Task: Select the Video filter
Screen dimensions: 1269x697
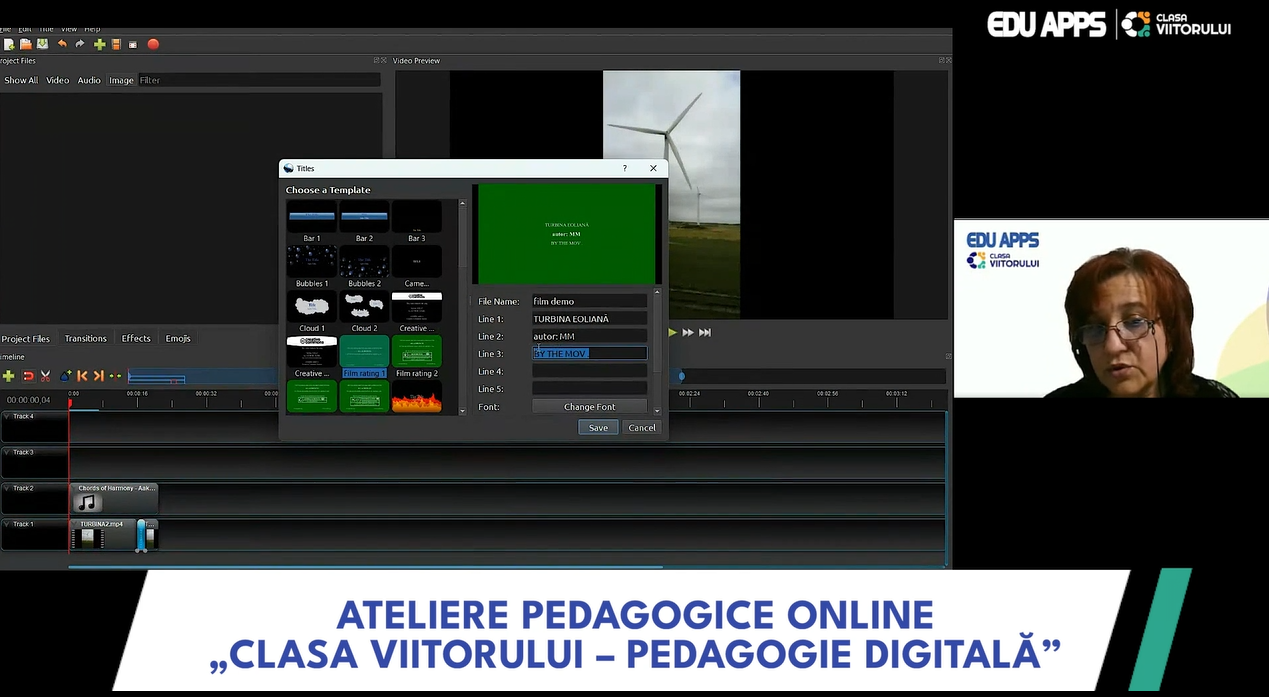Action: (x=58, y=80)
